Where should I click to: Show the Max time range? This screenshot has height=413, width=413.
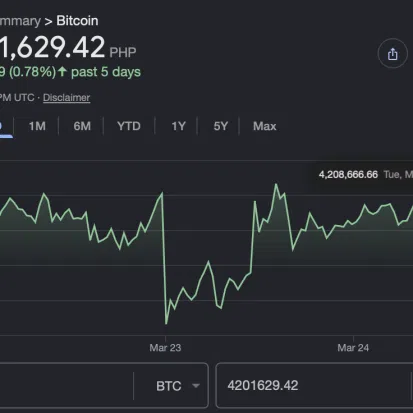265,126
